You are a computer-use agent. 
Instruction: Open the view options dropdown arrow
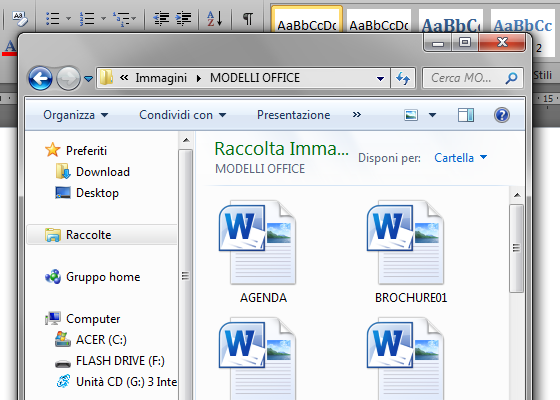click(x=432, y=115)
